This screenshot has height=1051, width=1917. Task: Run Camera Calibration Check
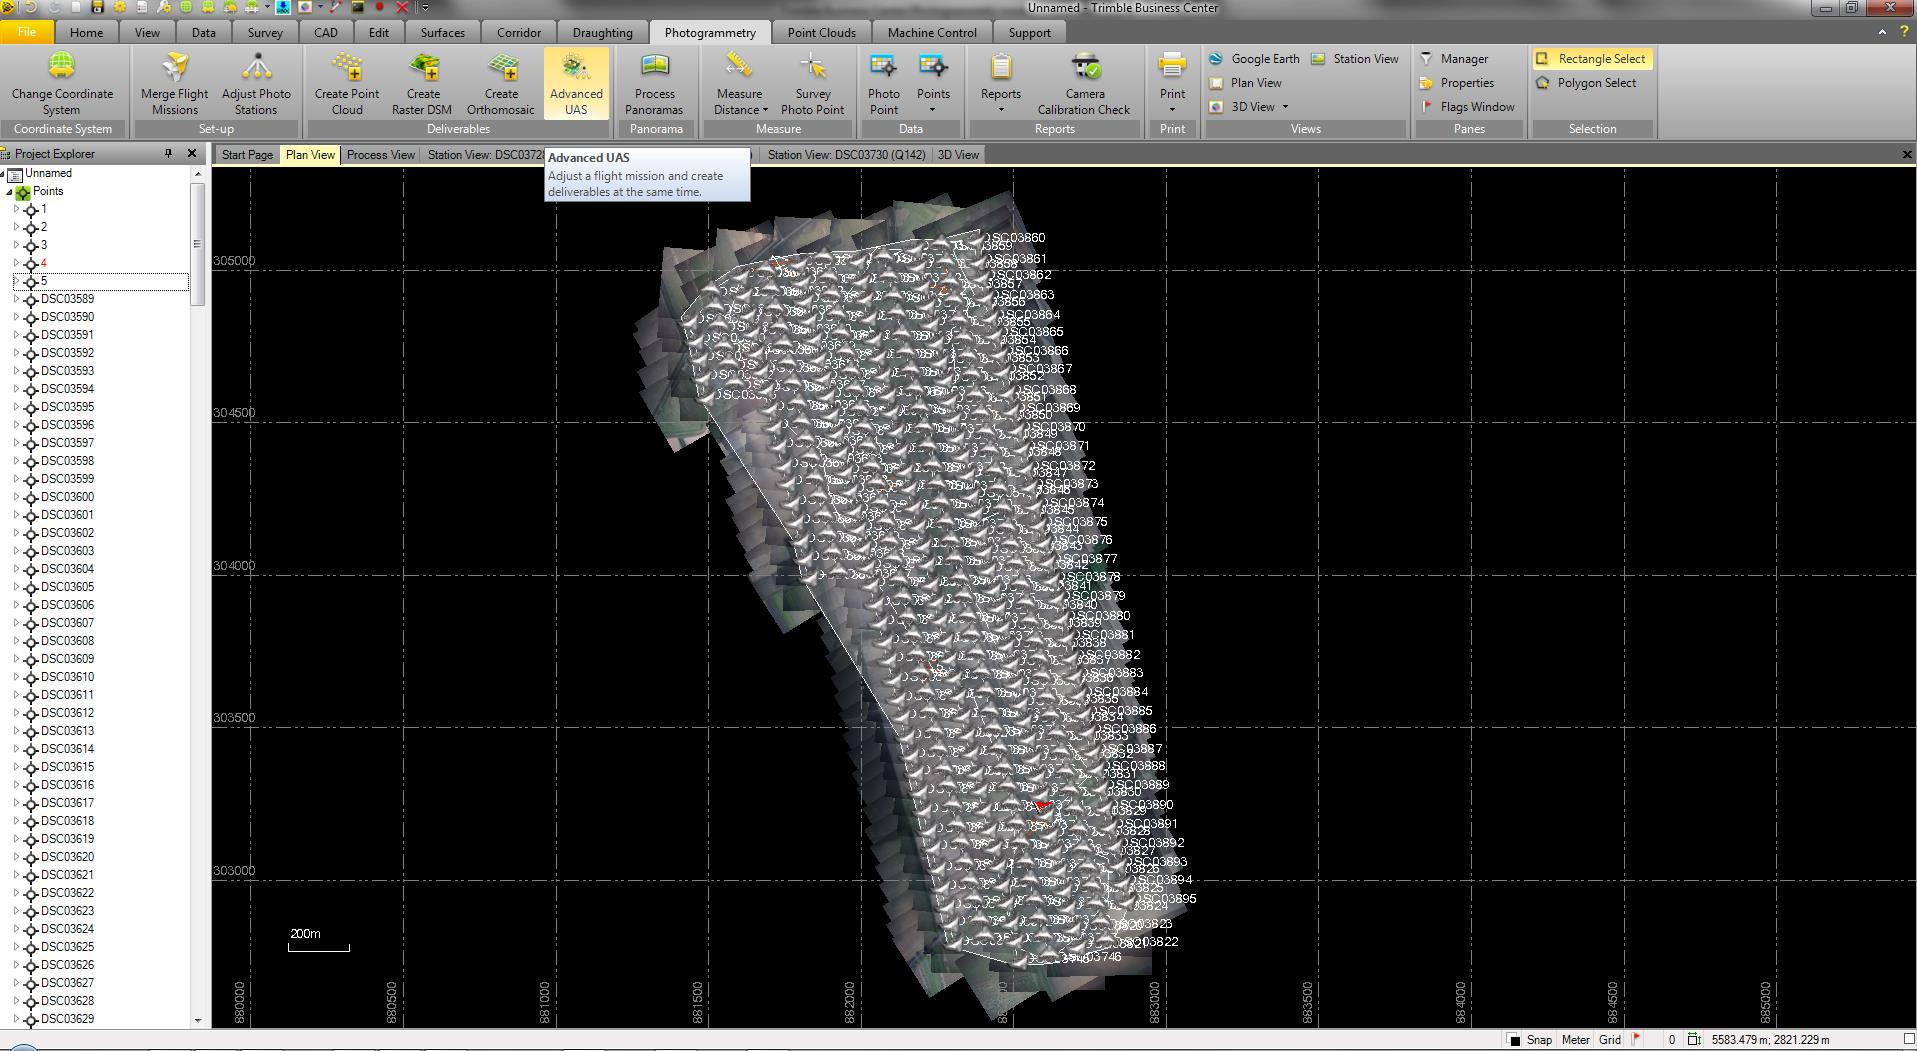[1084, 83]
